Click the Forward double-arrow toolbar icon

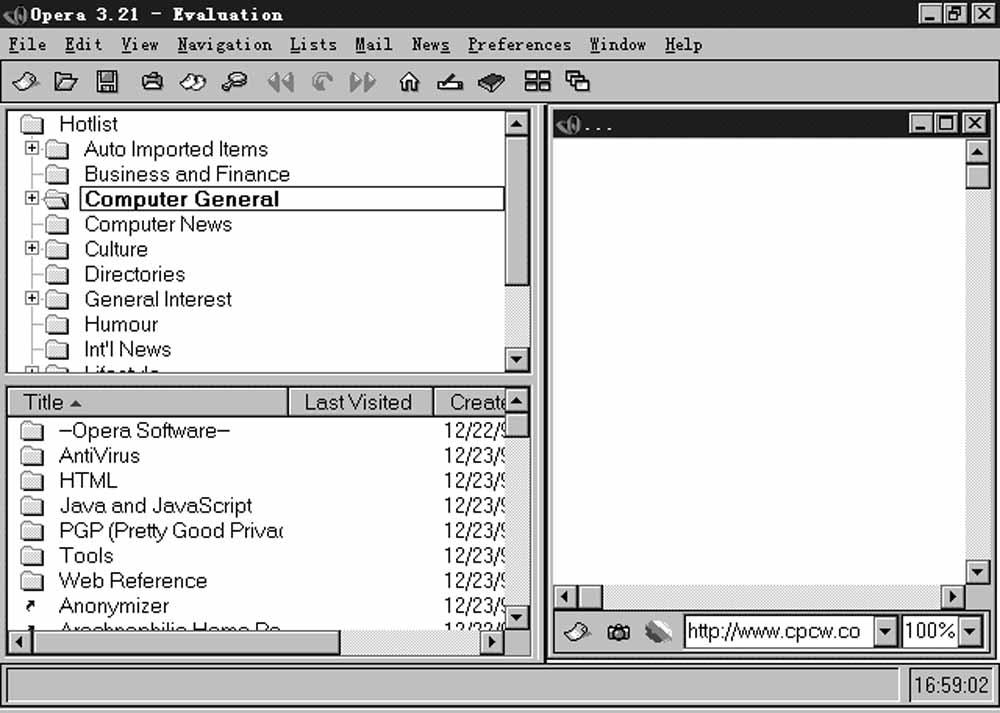tap(362, 82)
